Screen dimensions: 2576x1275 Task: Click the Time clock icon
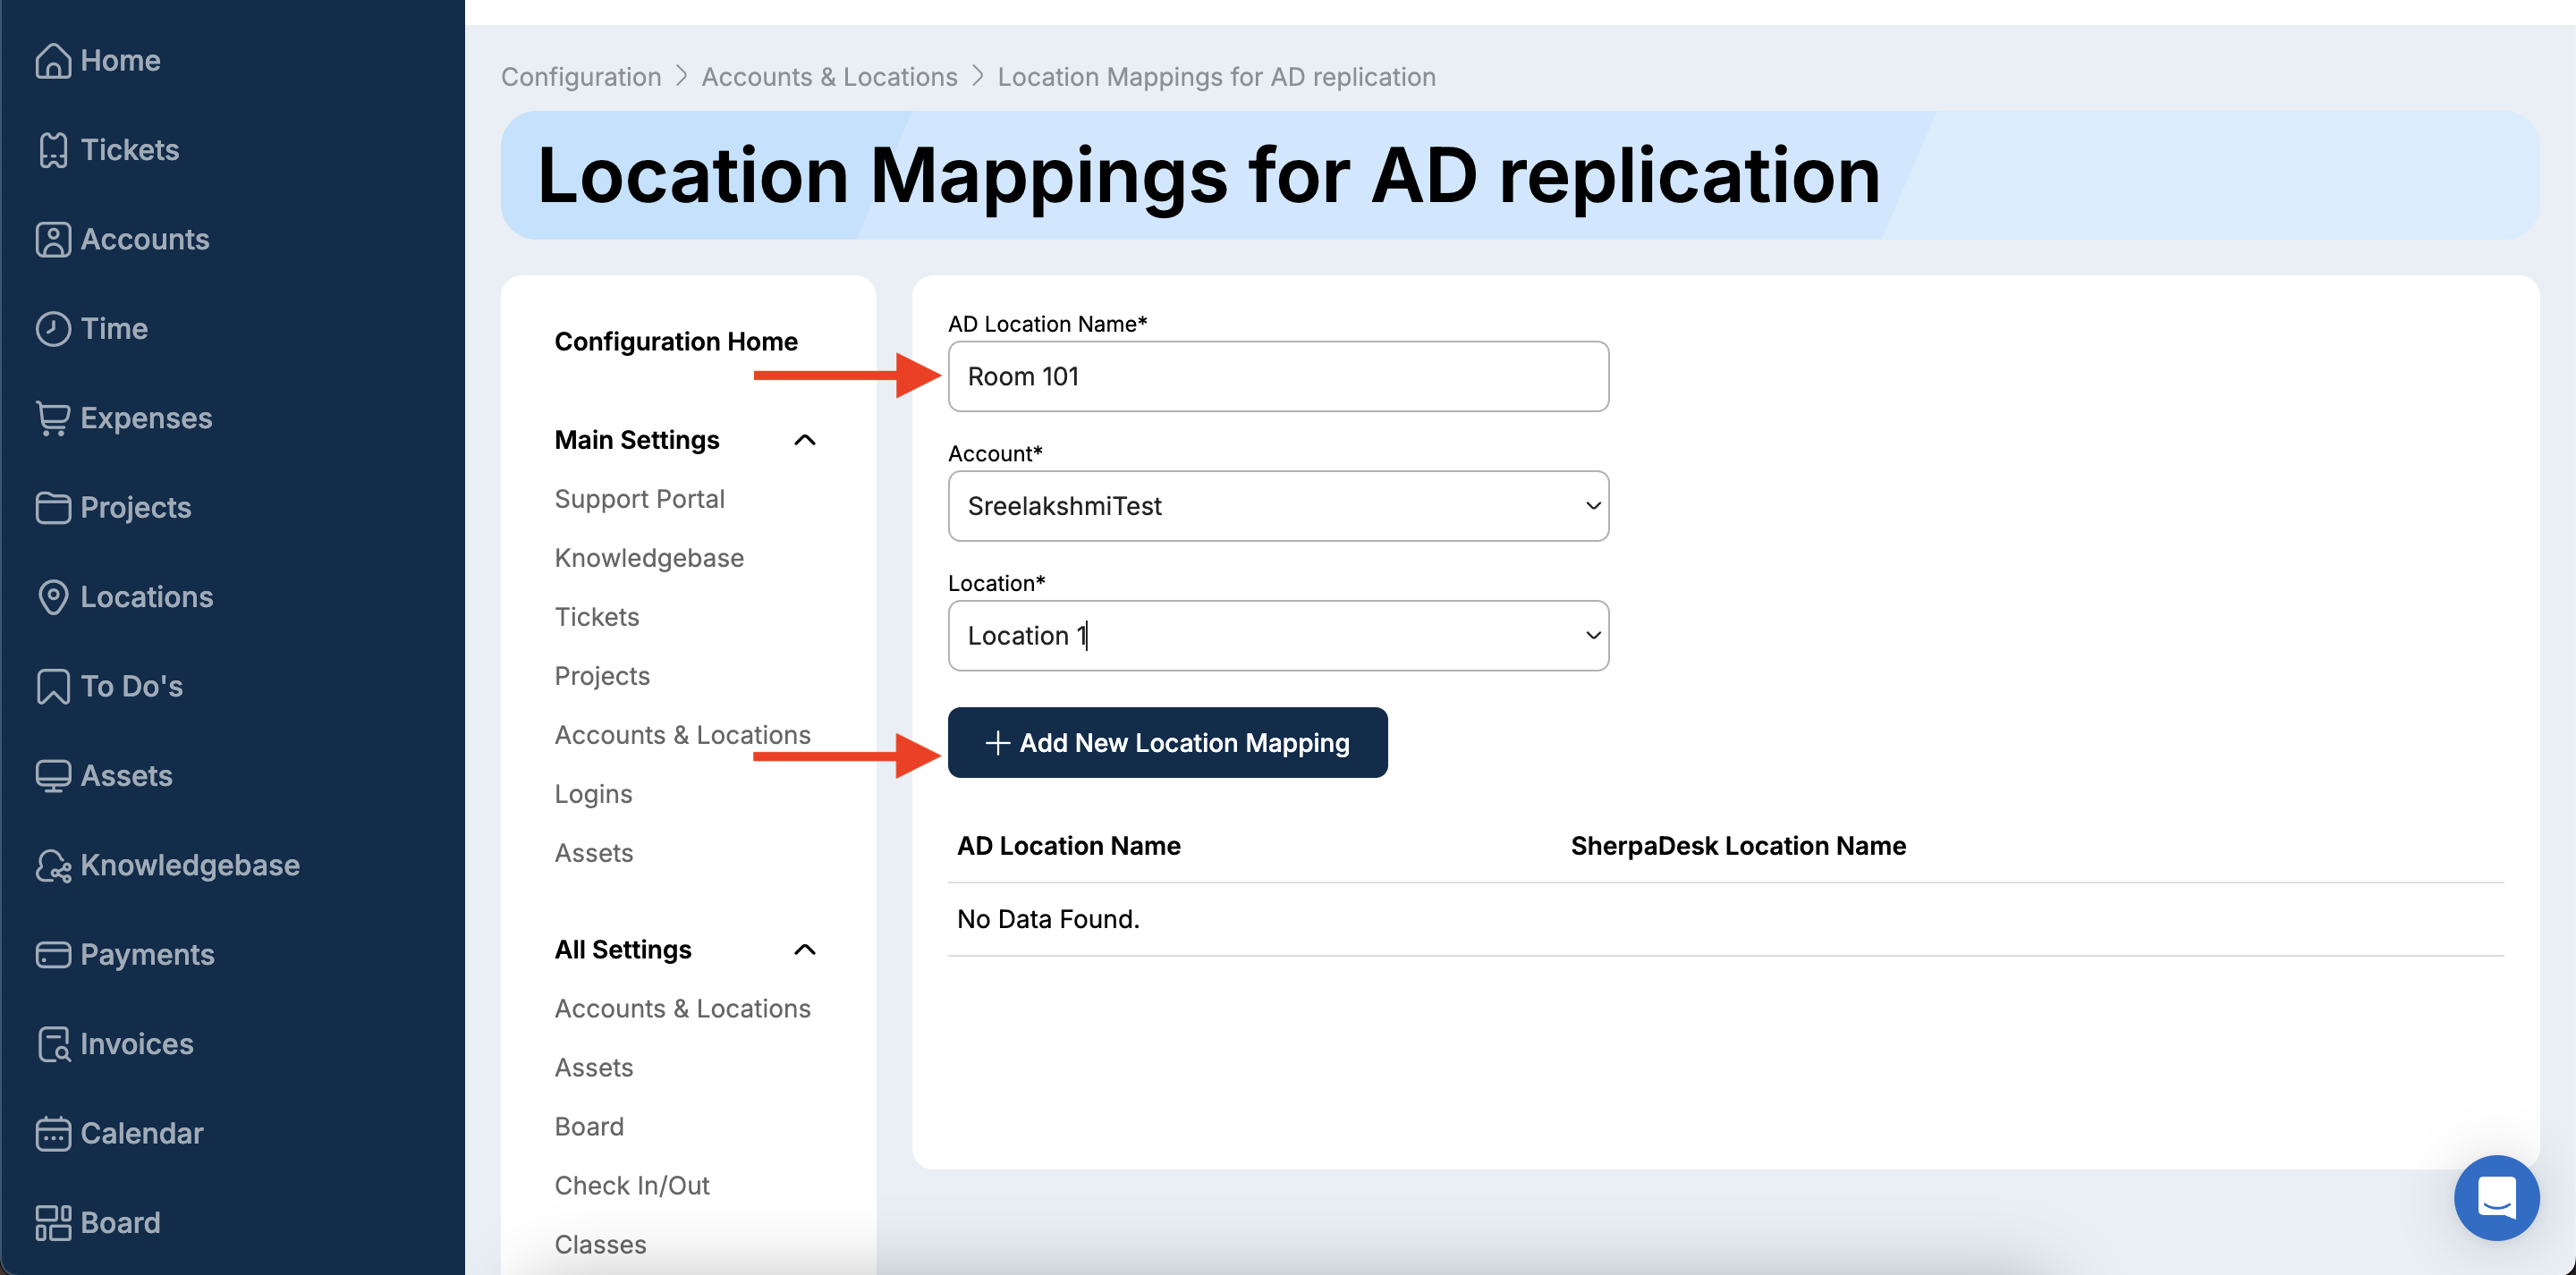pyautogui.click(x=52, y=329)
